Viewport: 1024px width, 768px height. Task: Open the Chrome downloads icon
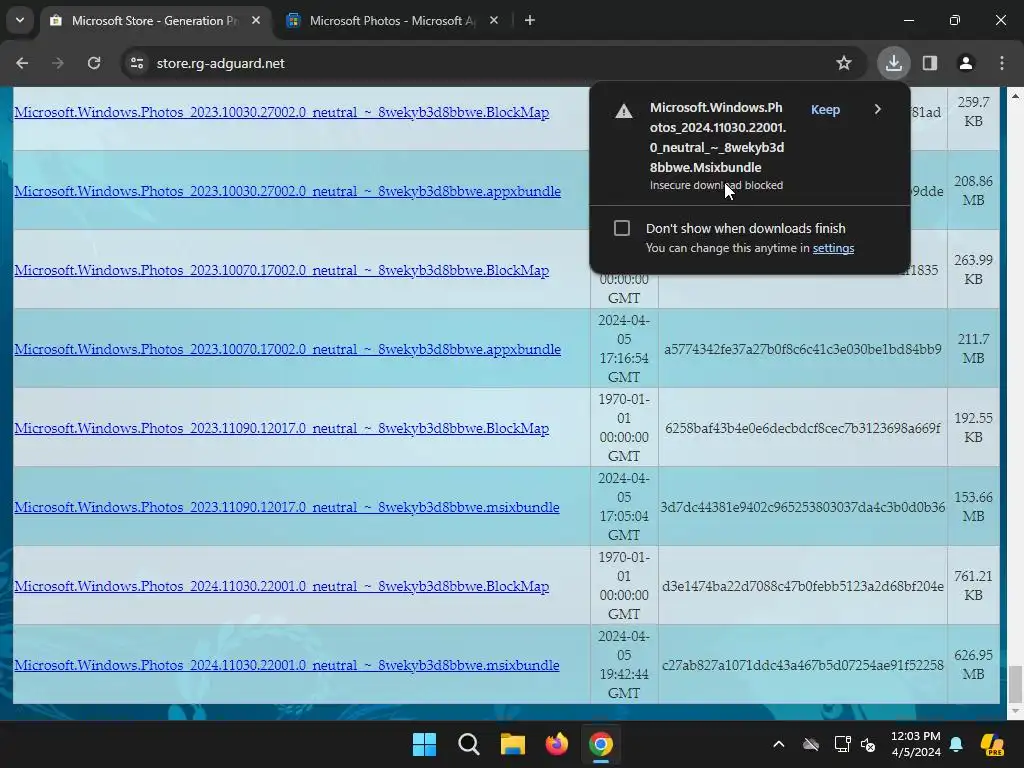coord(894,63)
